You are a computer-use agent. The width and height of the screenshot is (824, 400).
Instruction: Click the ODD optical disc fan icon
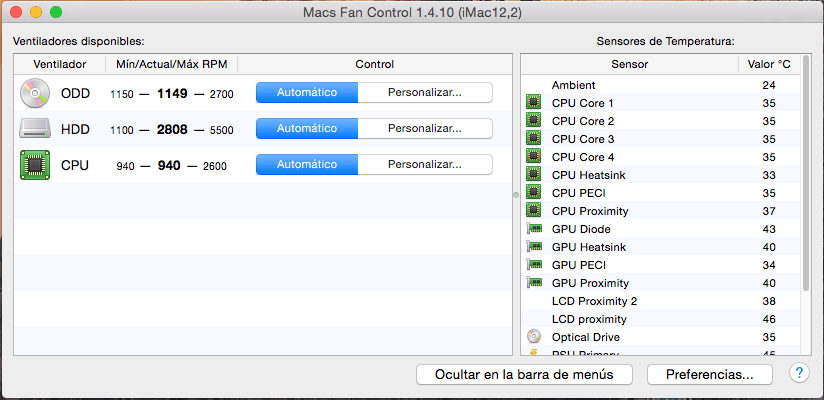point(35,93)
